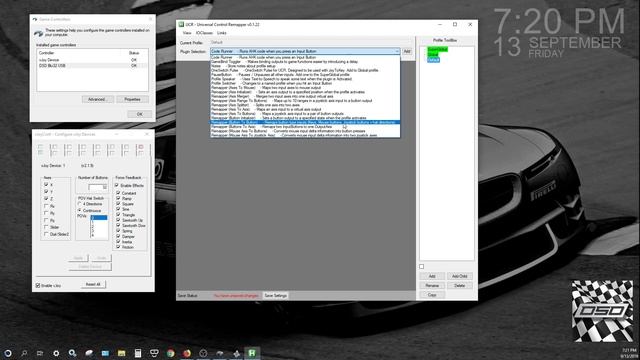Choose Profile Speaker plugin entry
Viewport: 640px width, 360px height.
tap(305, 79)
